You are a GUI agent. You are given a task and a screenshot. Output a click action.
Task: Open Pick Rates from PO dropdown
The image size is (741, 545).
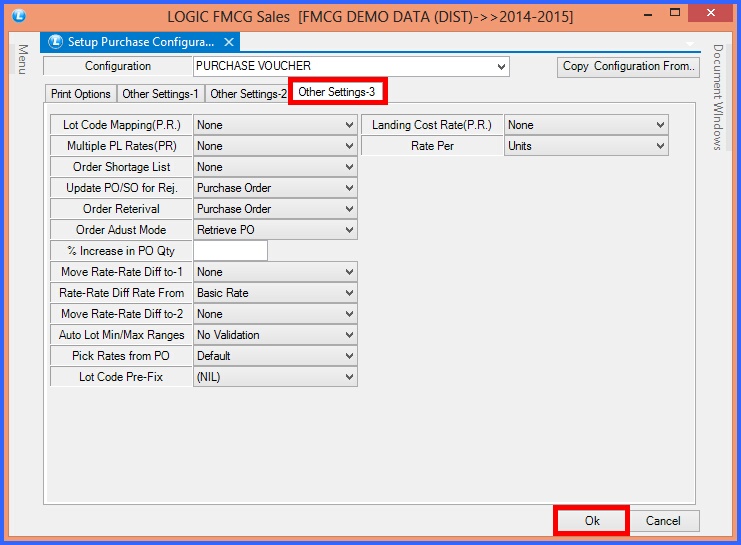(275, 355)
